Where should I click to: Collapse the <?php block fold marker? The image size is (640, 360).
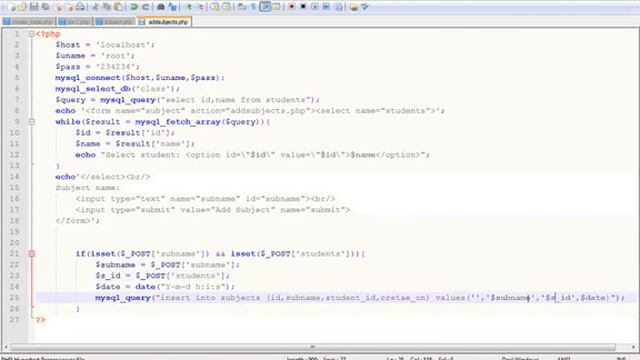tap(31, 34)
